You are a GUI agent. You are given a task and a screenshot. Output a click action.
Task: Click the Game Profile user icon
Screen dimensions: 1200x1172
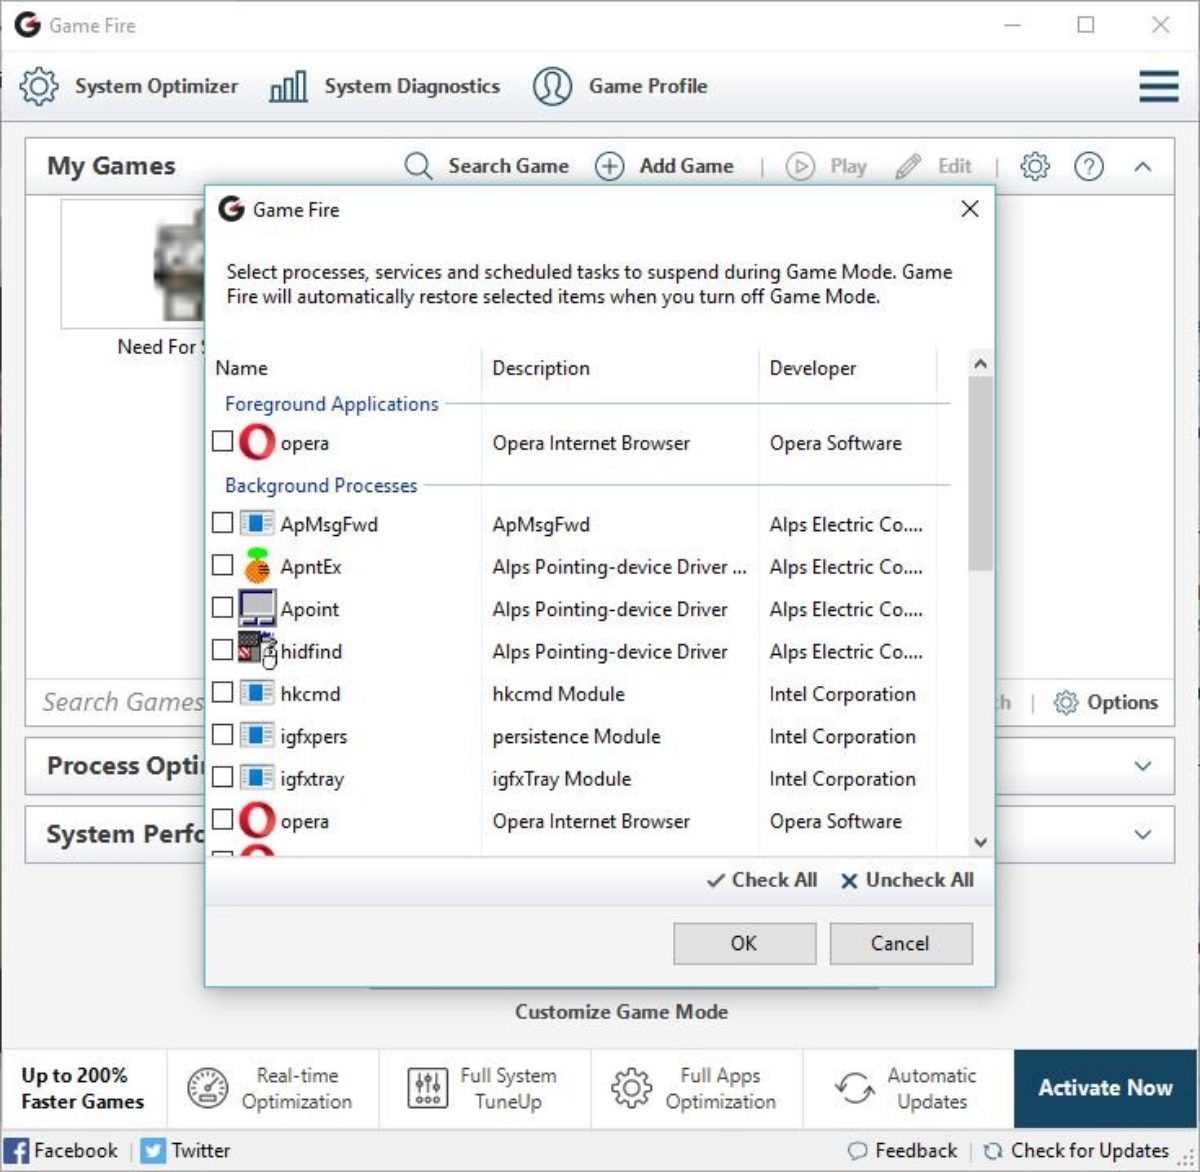[552, 86]
